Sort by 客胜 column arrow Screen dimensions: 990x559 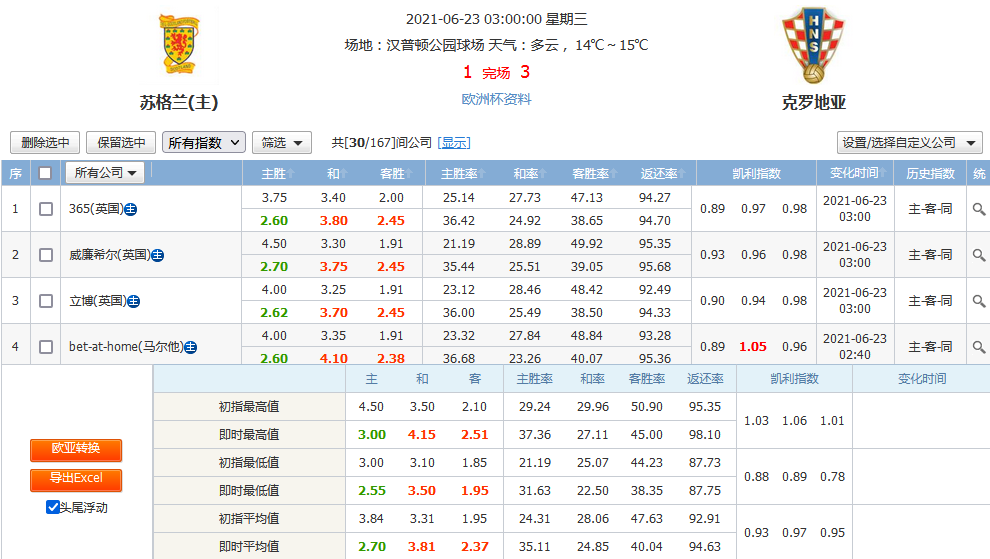[409, 174]
